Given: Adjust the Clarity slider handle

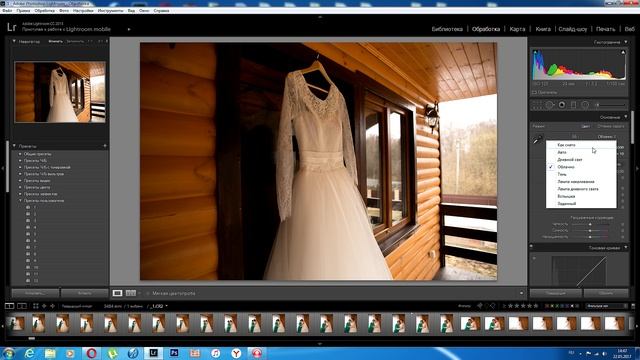Looking at the screenshot, I should [x=590, y=224].
